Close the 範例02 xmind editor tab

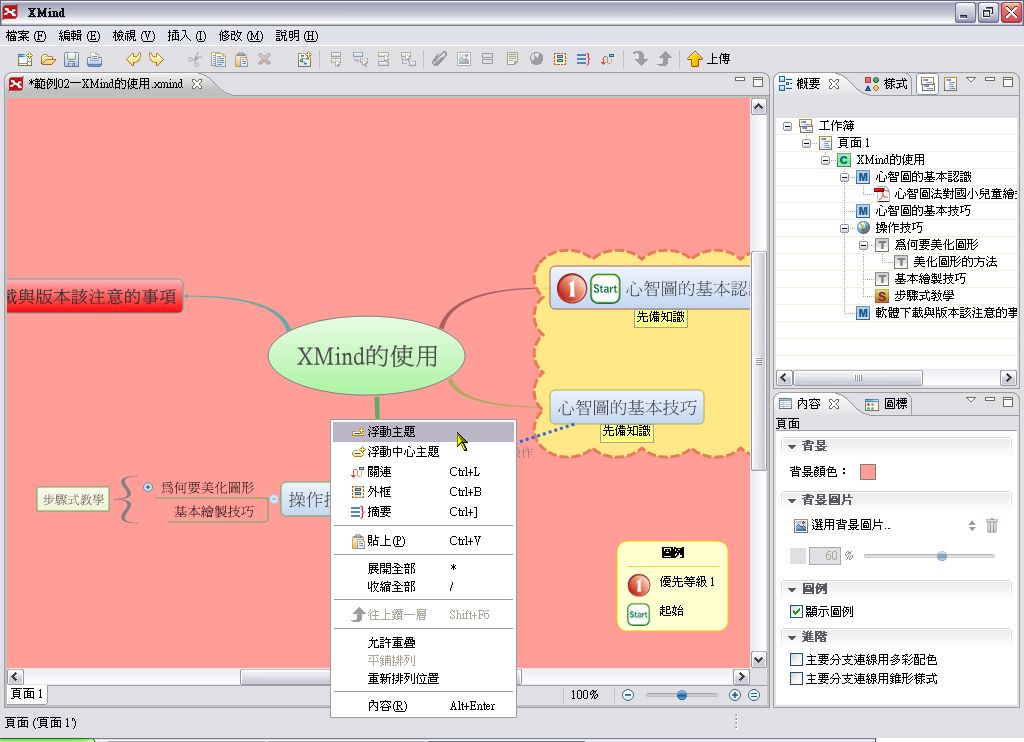[197, 84]
